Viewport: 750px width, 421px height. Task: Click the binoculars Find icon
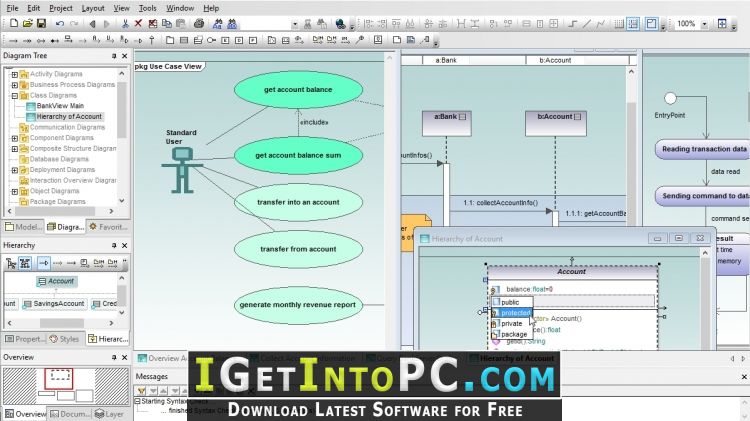pos(218,23)
